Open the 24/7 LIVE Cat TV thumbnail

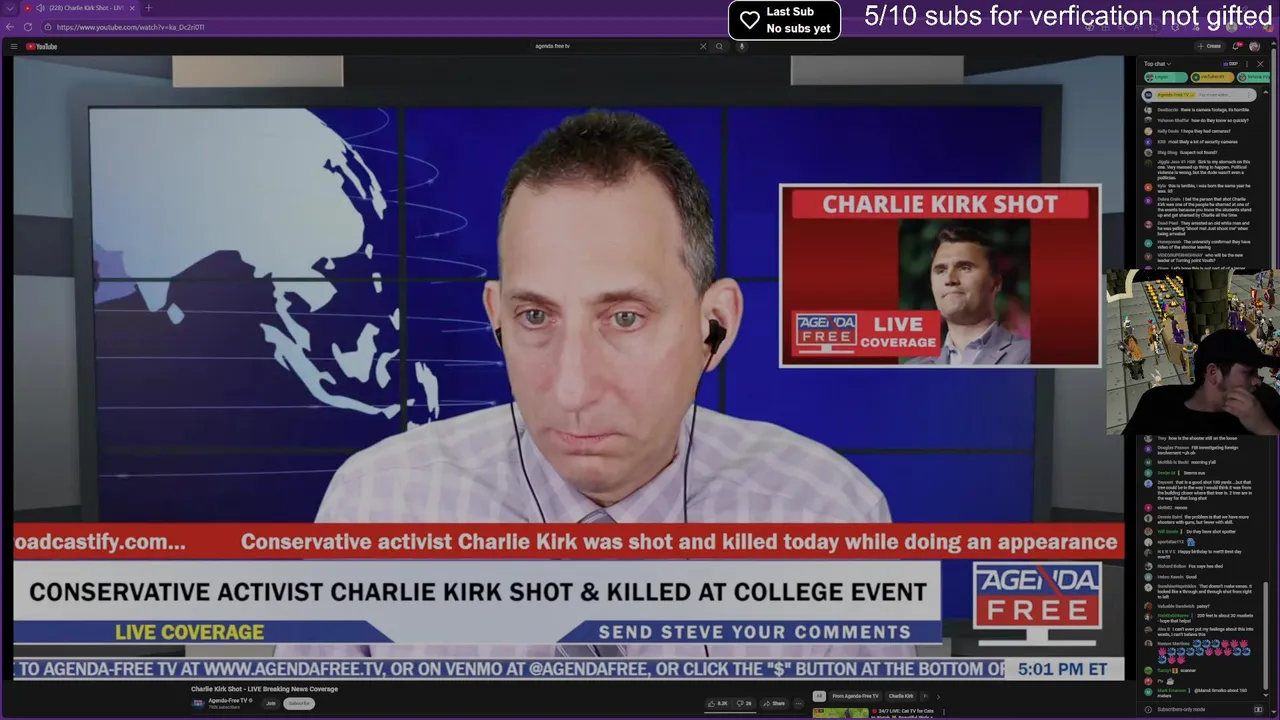coord(840,714)
